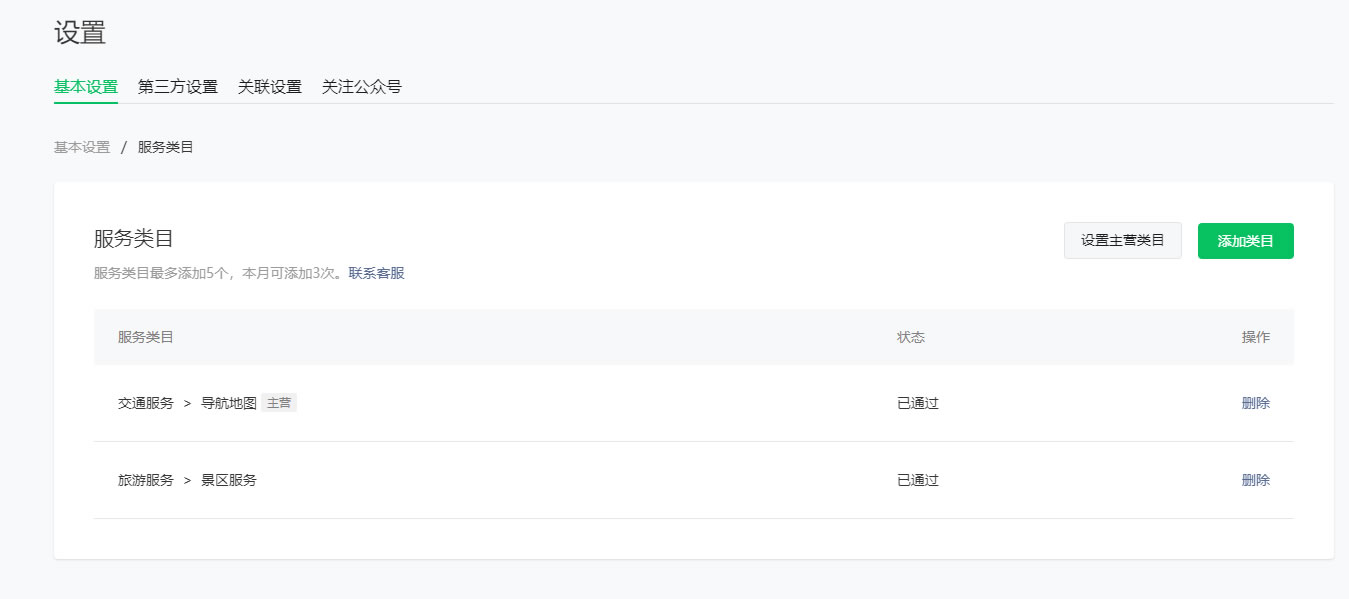Select the 交通服务 > 导航地图 row text
The height and width of the screenshot is (599, 1349).
coord(187,403)
